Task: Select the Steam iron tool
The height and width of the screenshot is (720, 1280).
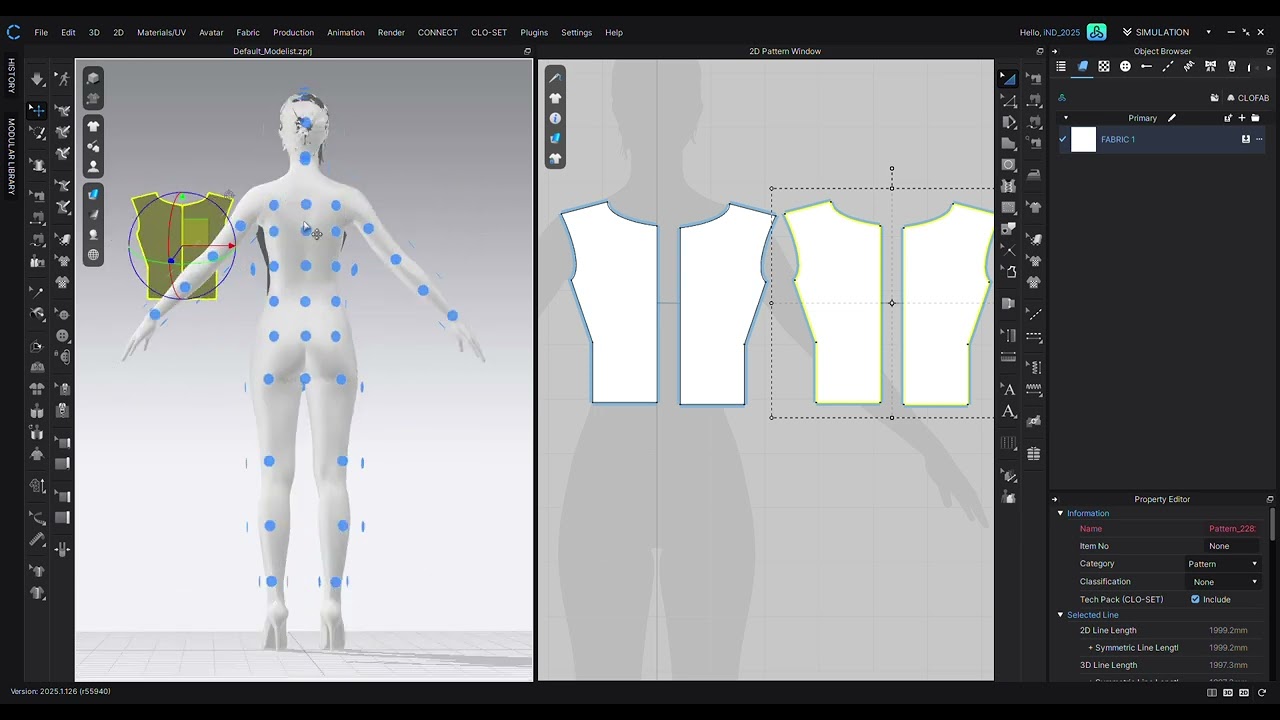Action: click(1034, 174)
